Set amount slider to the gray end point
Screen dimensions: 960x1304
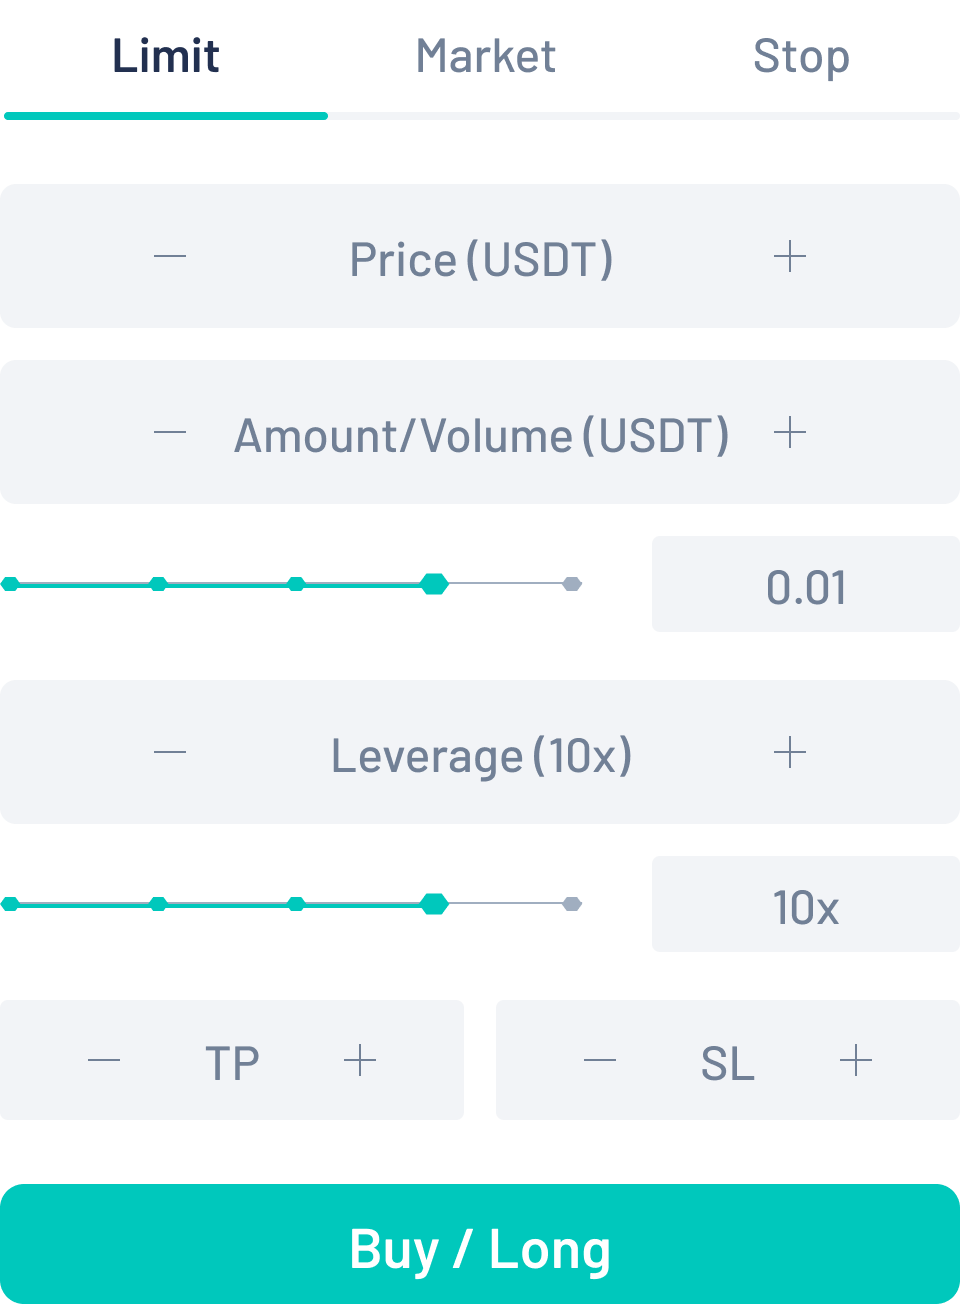[572, 584]
